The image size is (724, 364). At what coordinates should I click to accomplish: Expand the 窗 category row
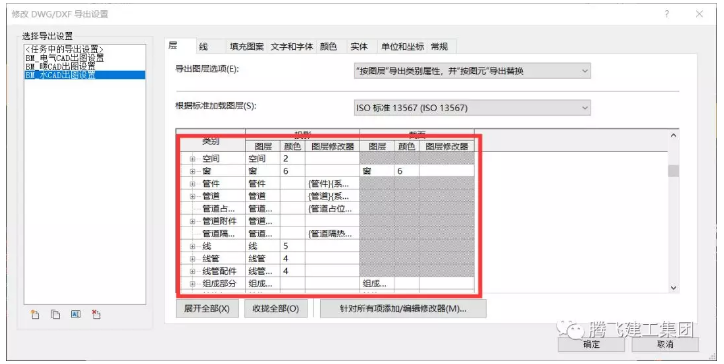(x=193, y=171)
